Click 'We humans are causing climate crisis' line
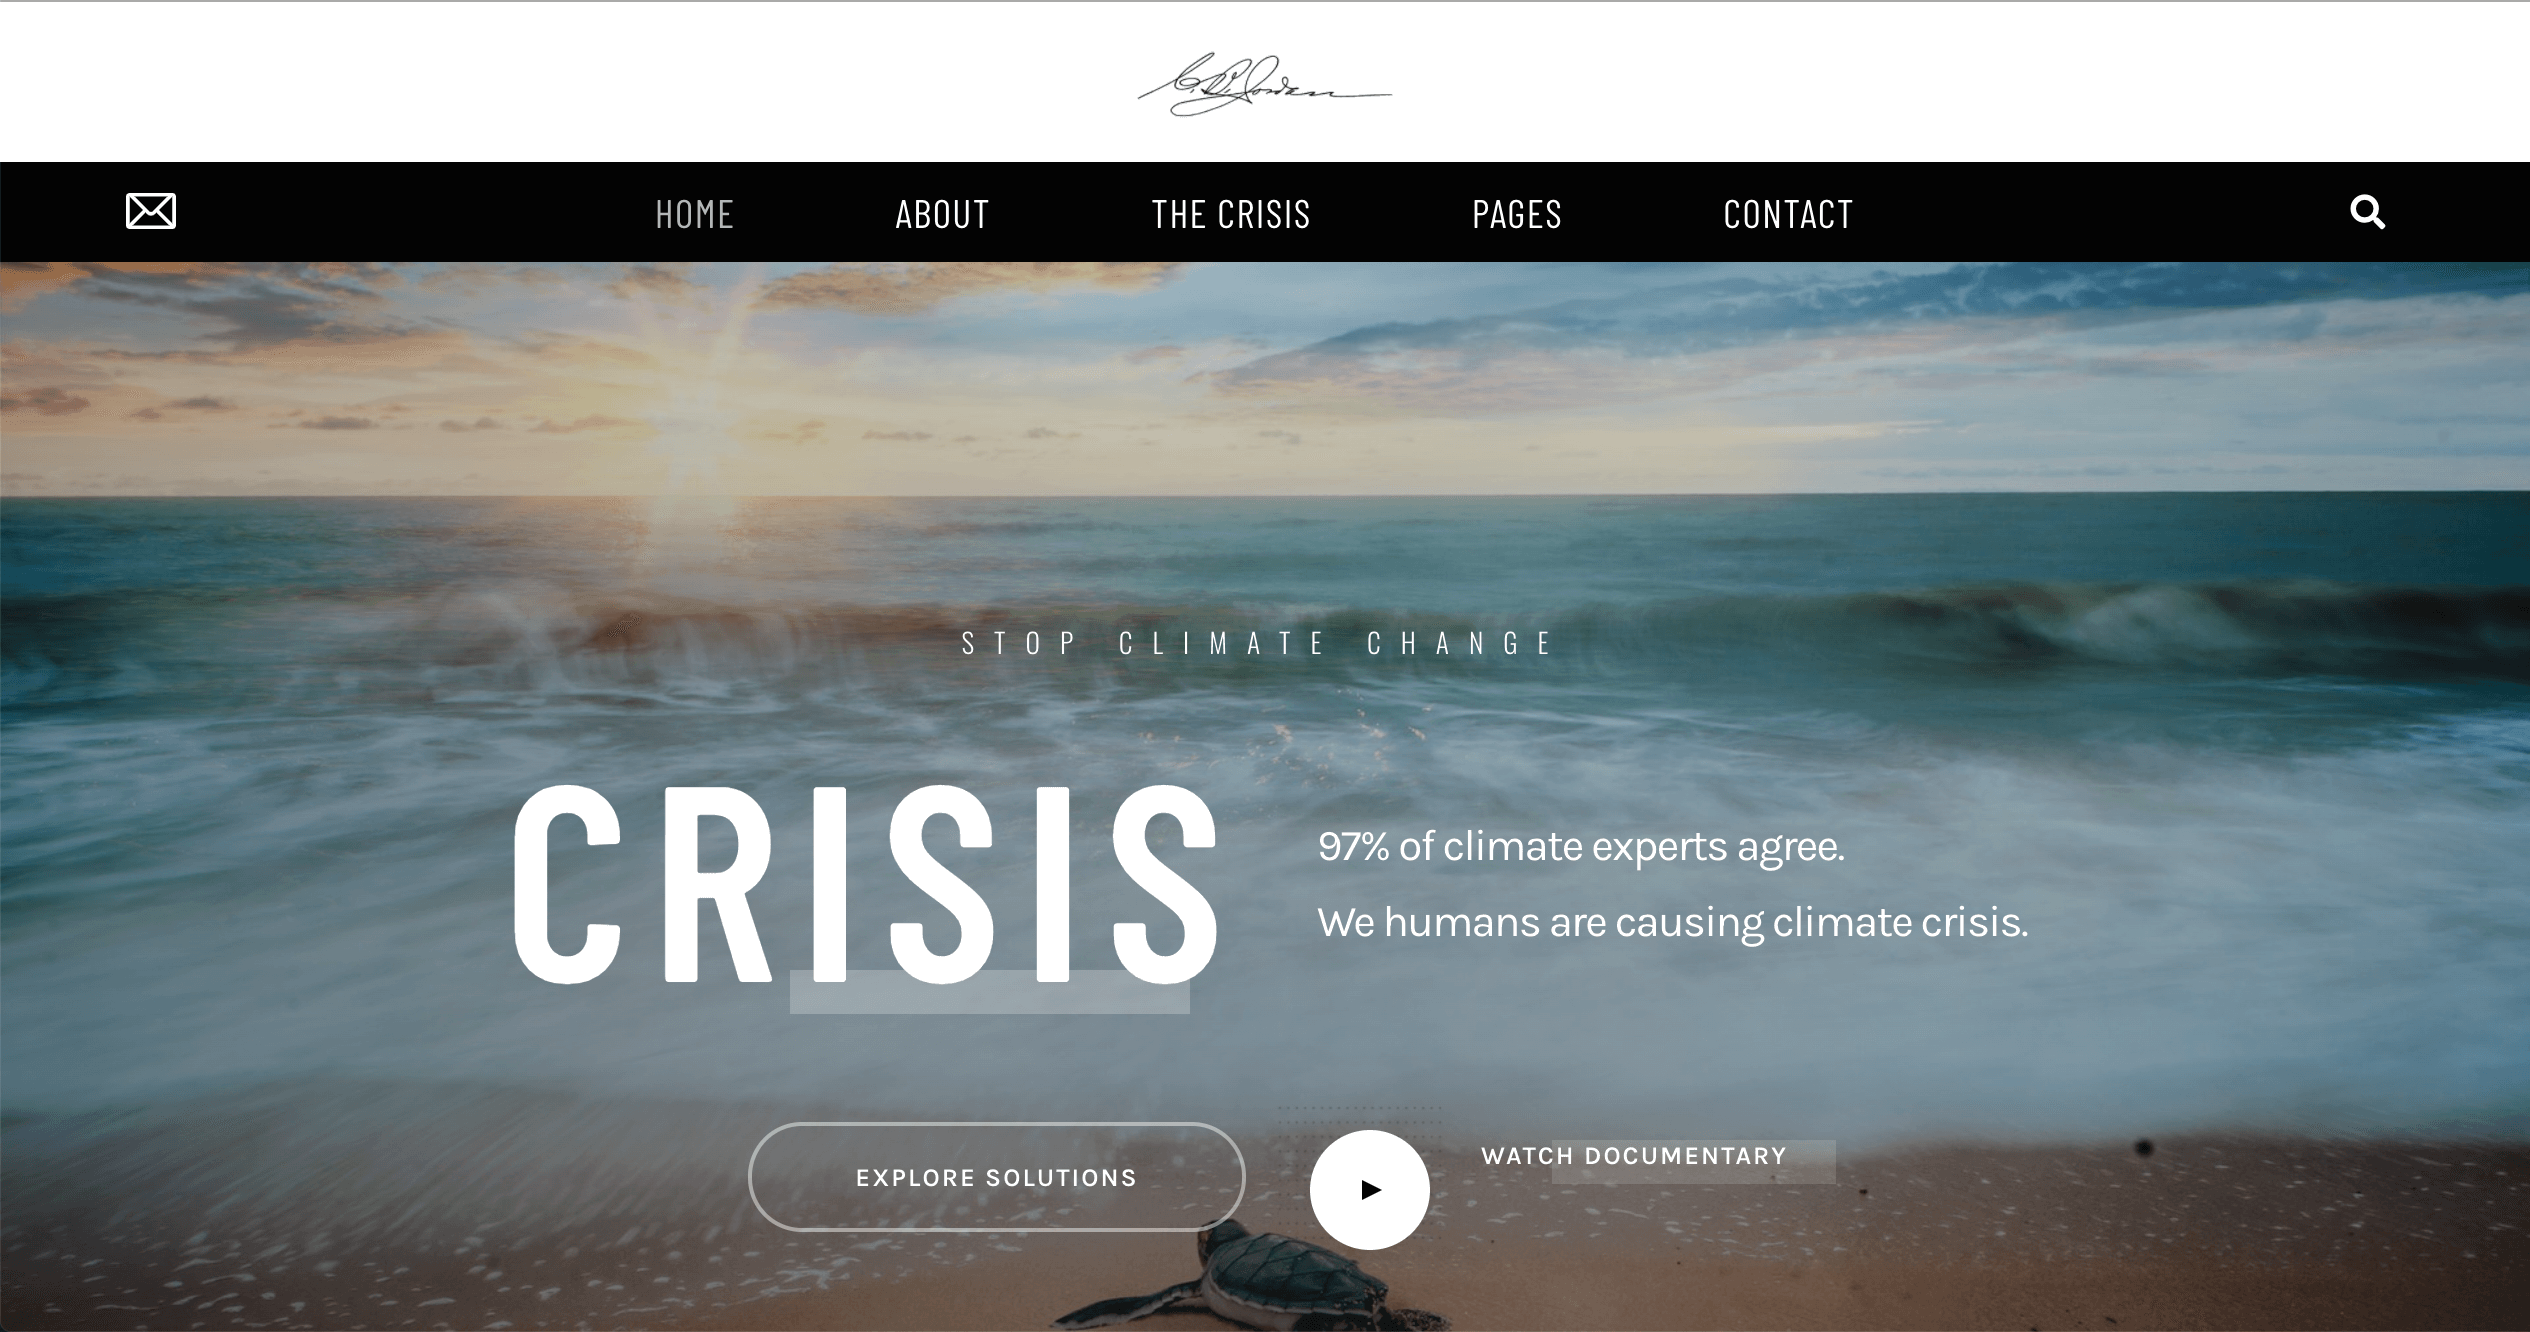Image resolution: width=2530 pixels, height=1332 pixels. point(1672,922)
